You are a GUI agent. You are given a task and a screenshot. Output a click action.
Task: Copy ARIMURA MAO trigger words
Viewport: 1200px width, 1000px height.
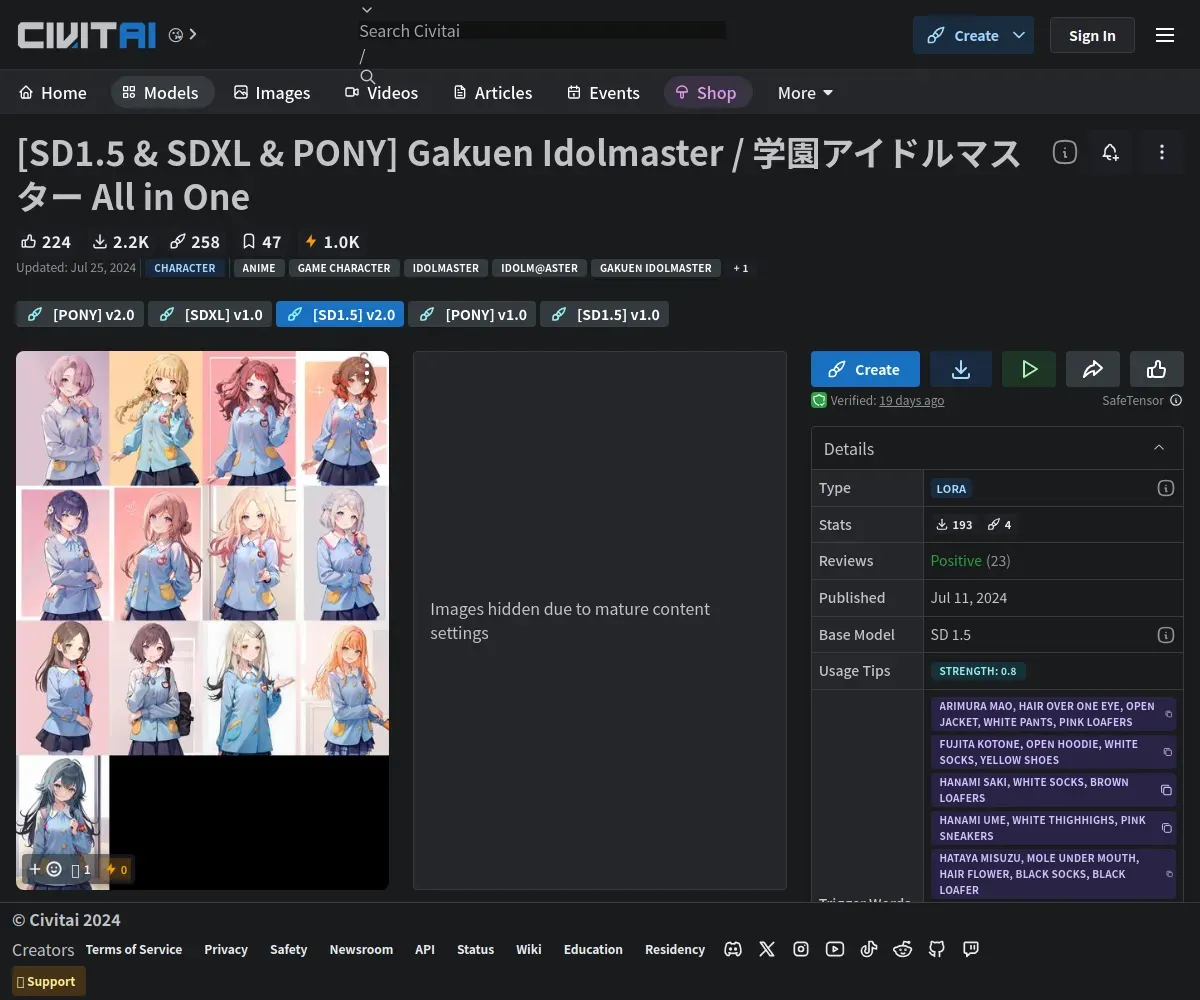pos(1168,714)
